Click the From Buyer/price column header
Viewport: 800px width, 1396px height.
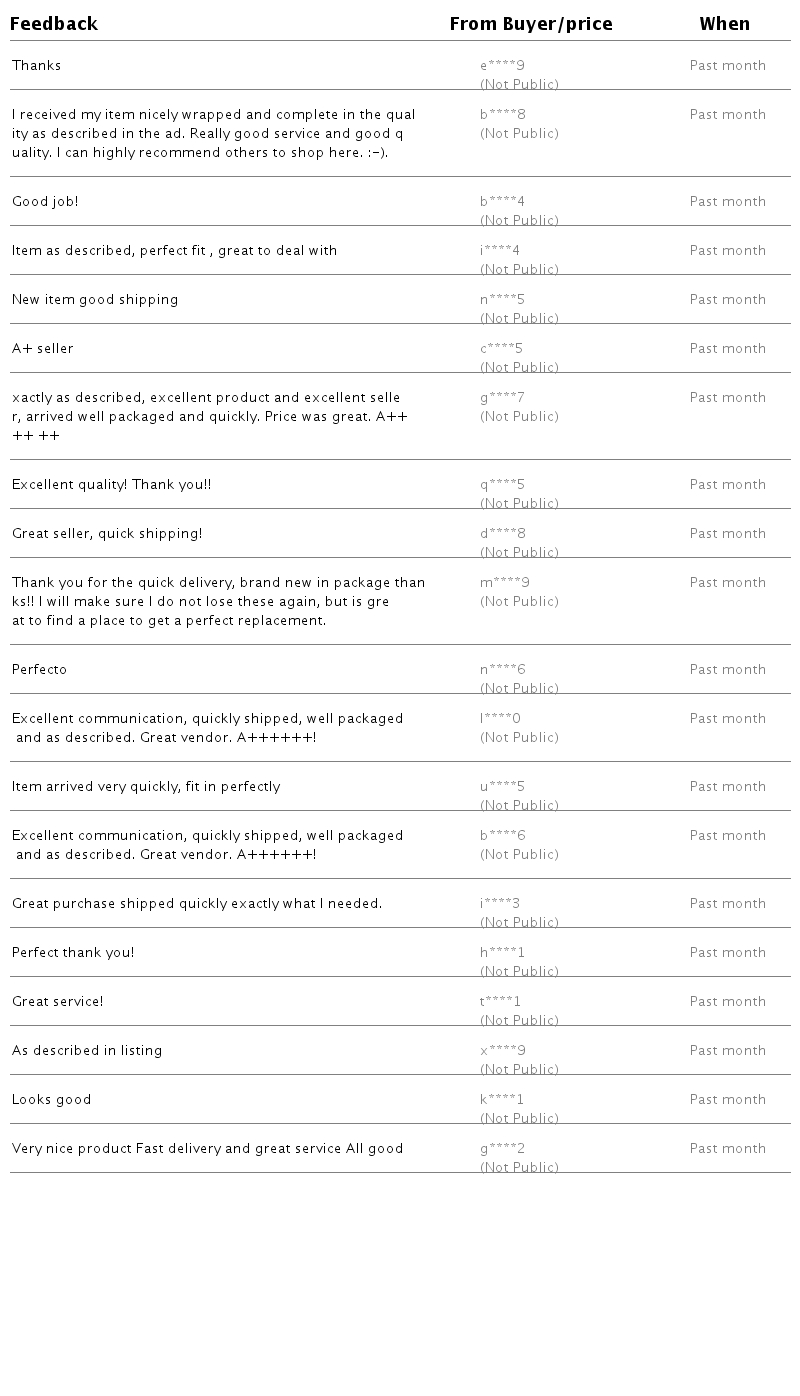tap(531, 24)
